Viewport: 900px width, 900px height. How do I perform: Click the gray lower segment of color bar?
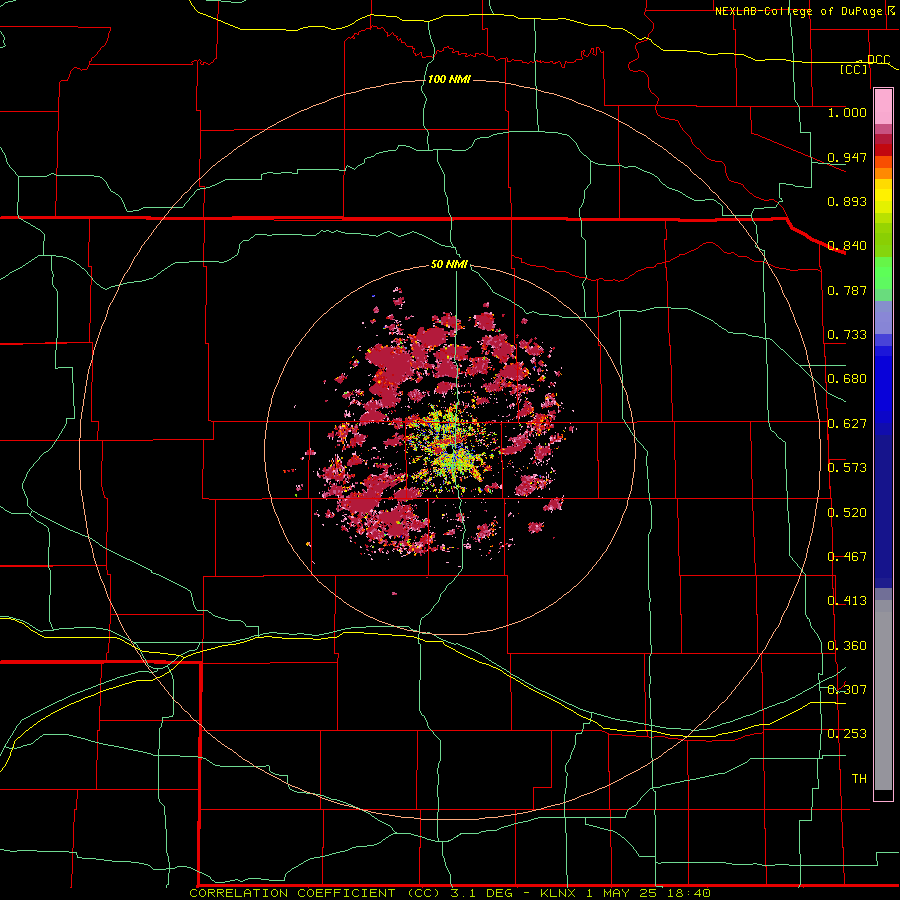point(883,695)
